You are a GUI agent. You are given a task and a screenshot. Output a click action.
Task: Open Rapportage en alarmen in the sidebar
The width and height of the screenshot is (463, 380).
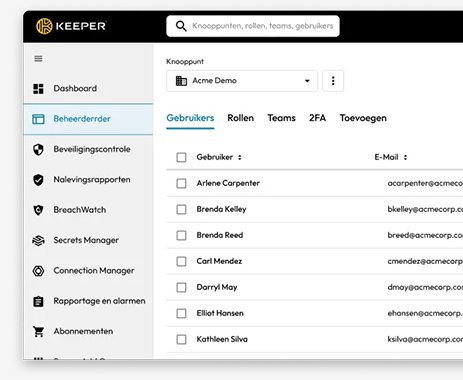click(x=88, y=301)
